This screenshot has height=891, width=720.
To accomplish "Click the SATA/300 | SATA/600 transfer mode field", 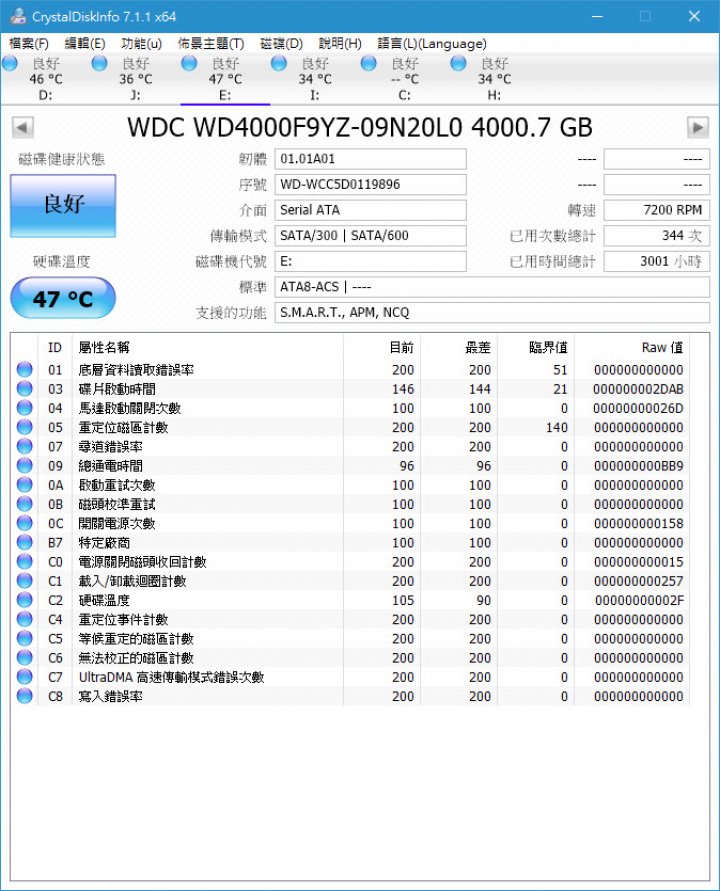I will point(371,236).
